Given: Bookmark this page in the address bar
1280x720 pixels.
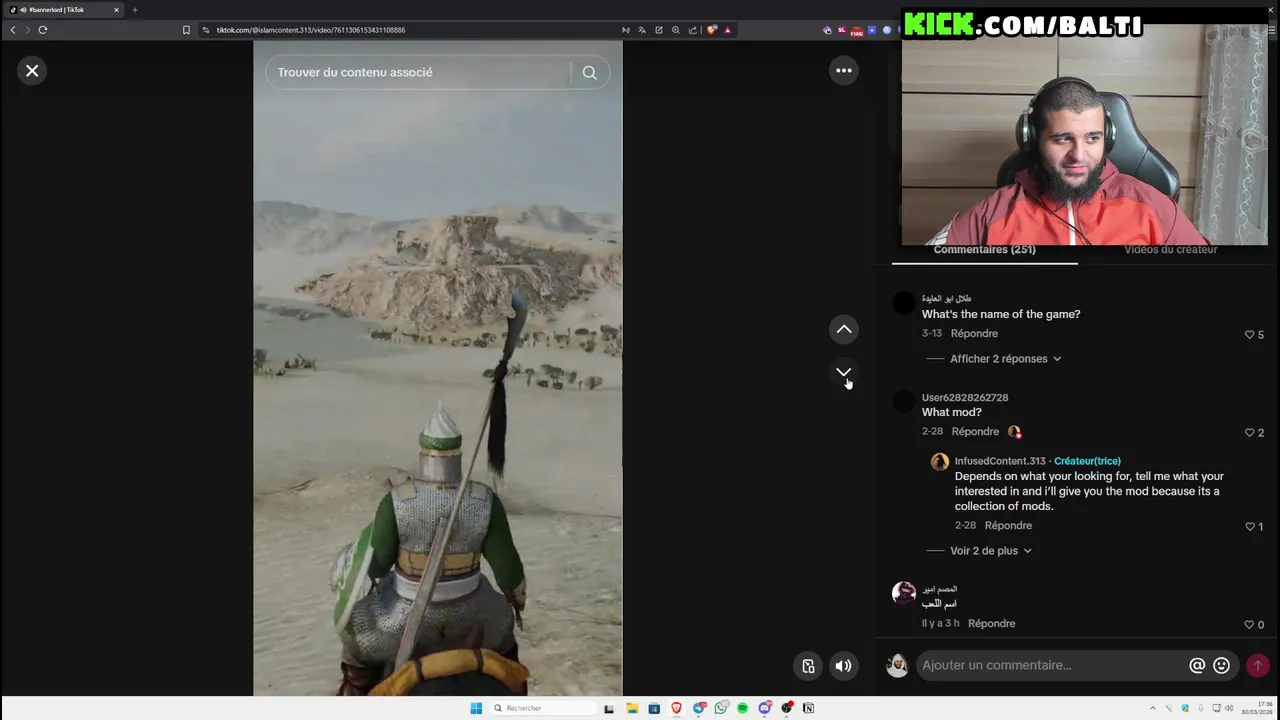Looking at the screenshot, I should (186, 30).
